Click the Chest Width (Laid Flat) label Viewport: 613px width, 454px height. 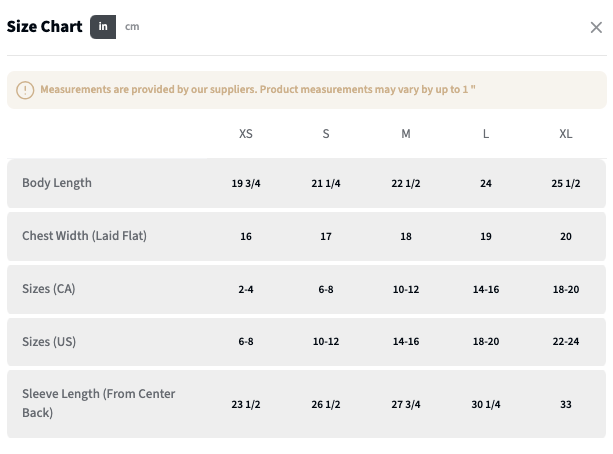coord(84,237)
